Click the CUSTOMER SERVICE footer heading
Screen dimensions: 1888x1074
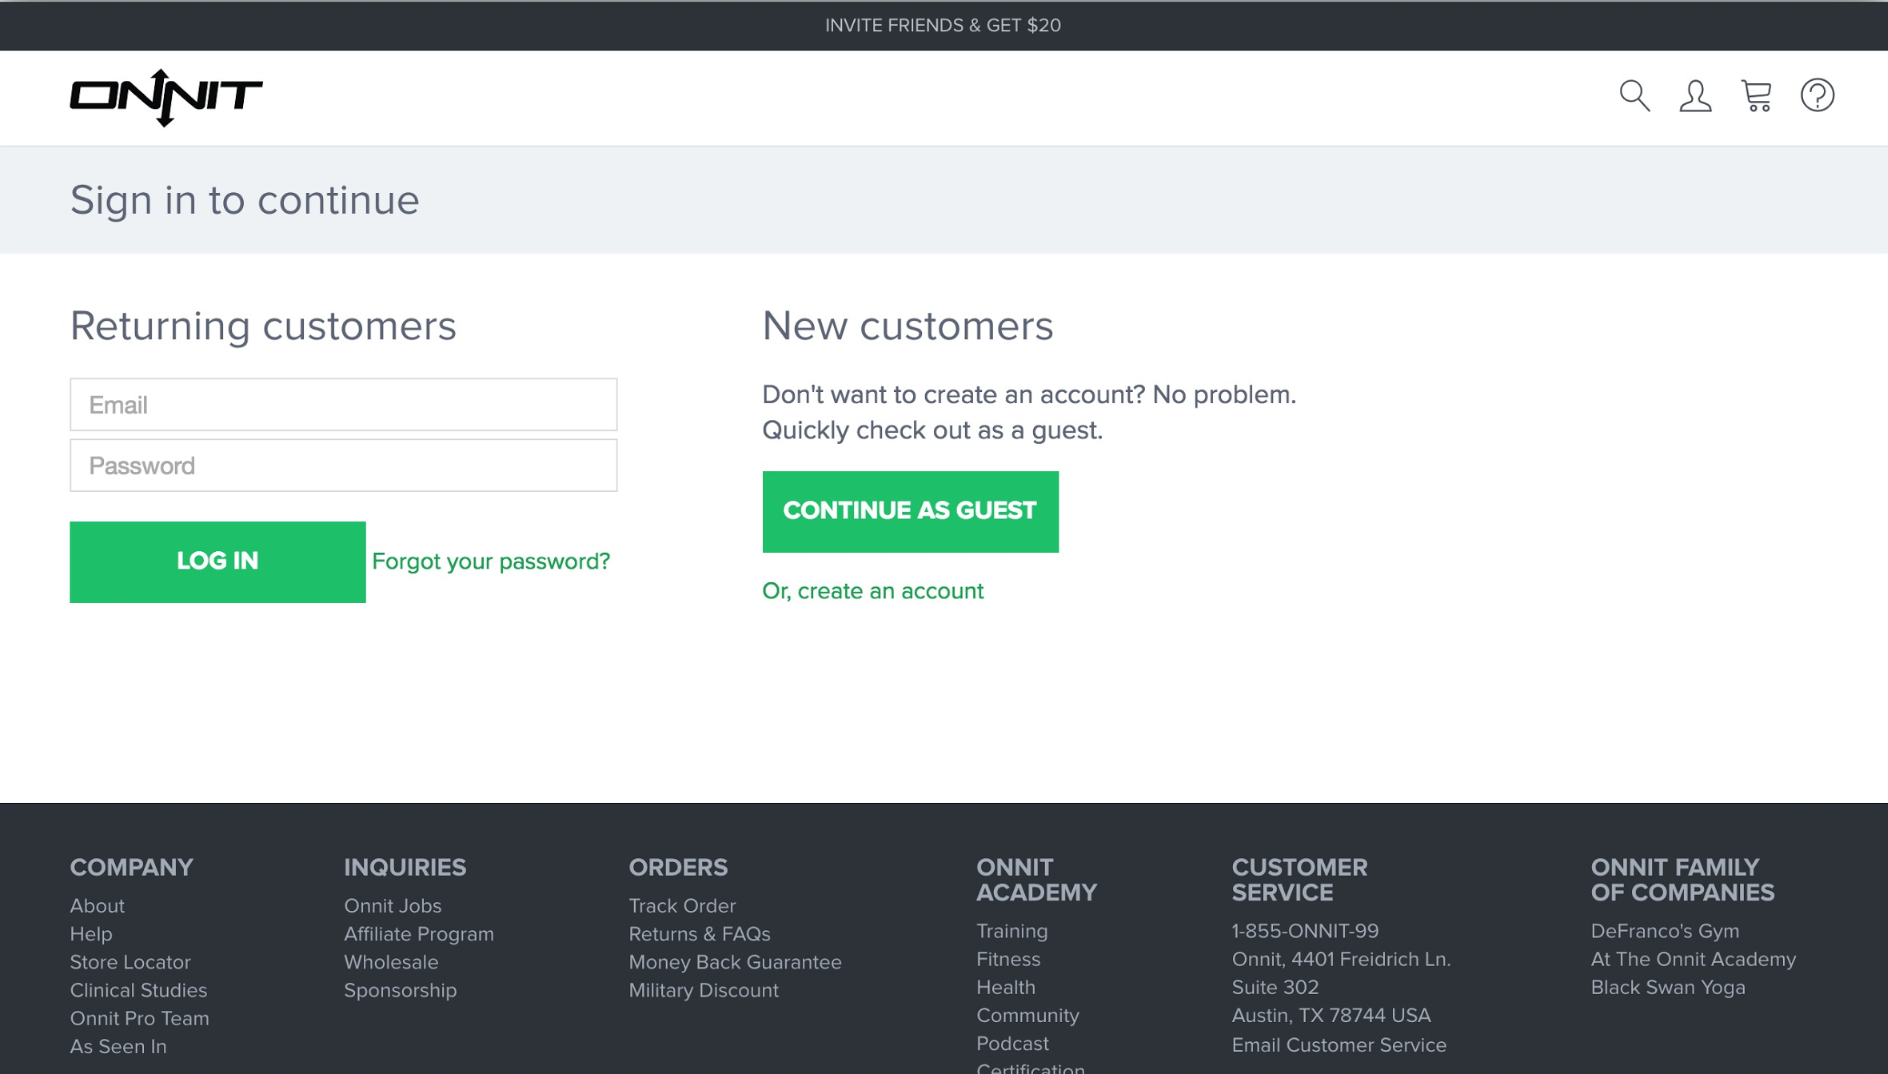click(1300, 880)
